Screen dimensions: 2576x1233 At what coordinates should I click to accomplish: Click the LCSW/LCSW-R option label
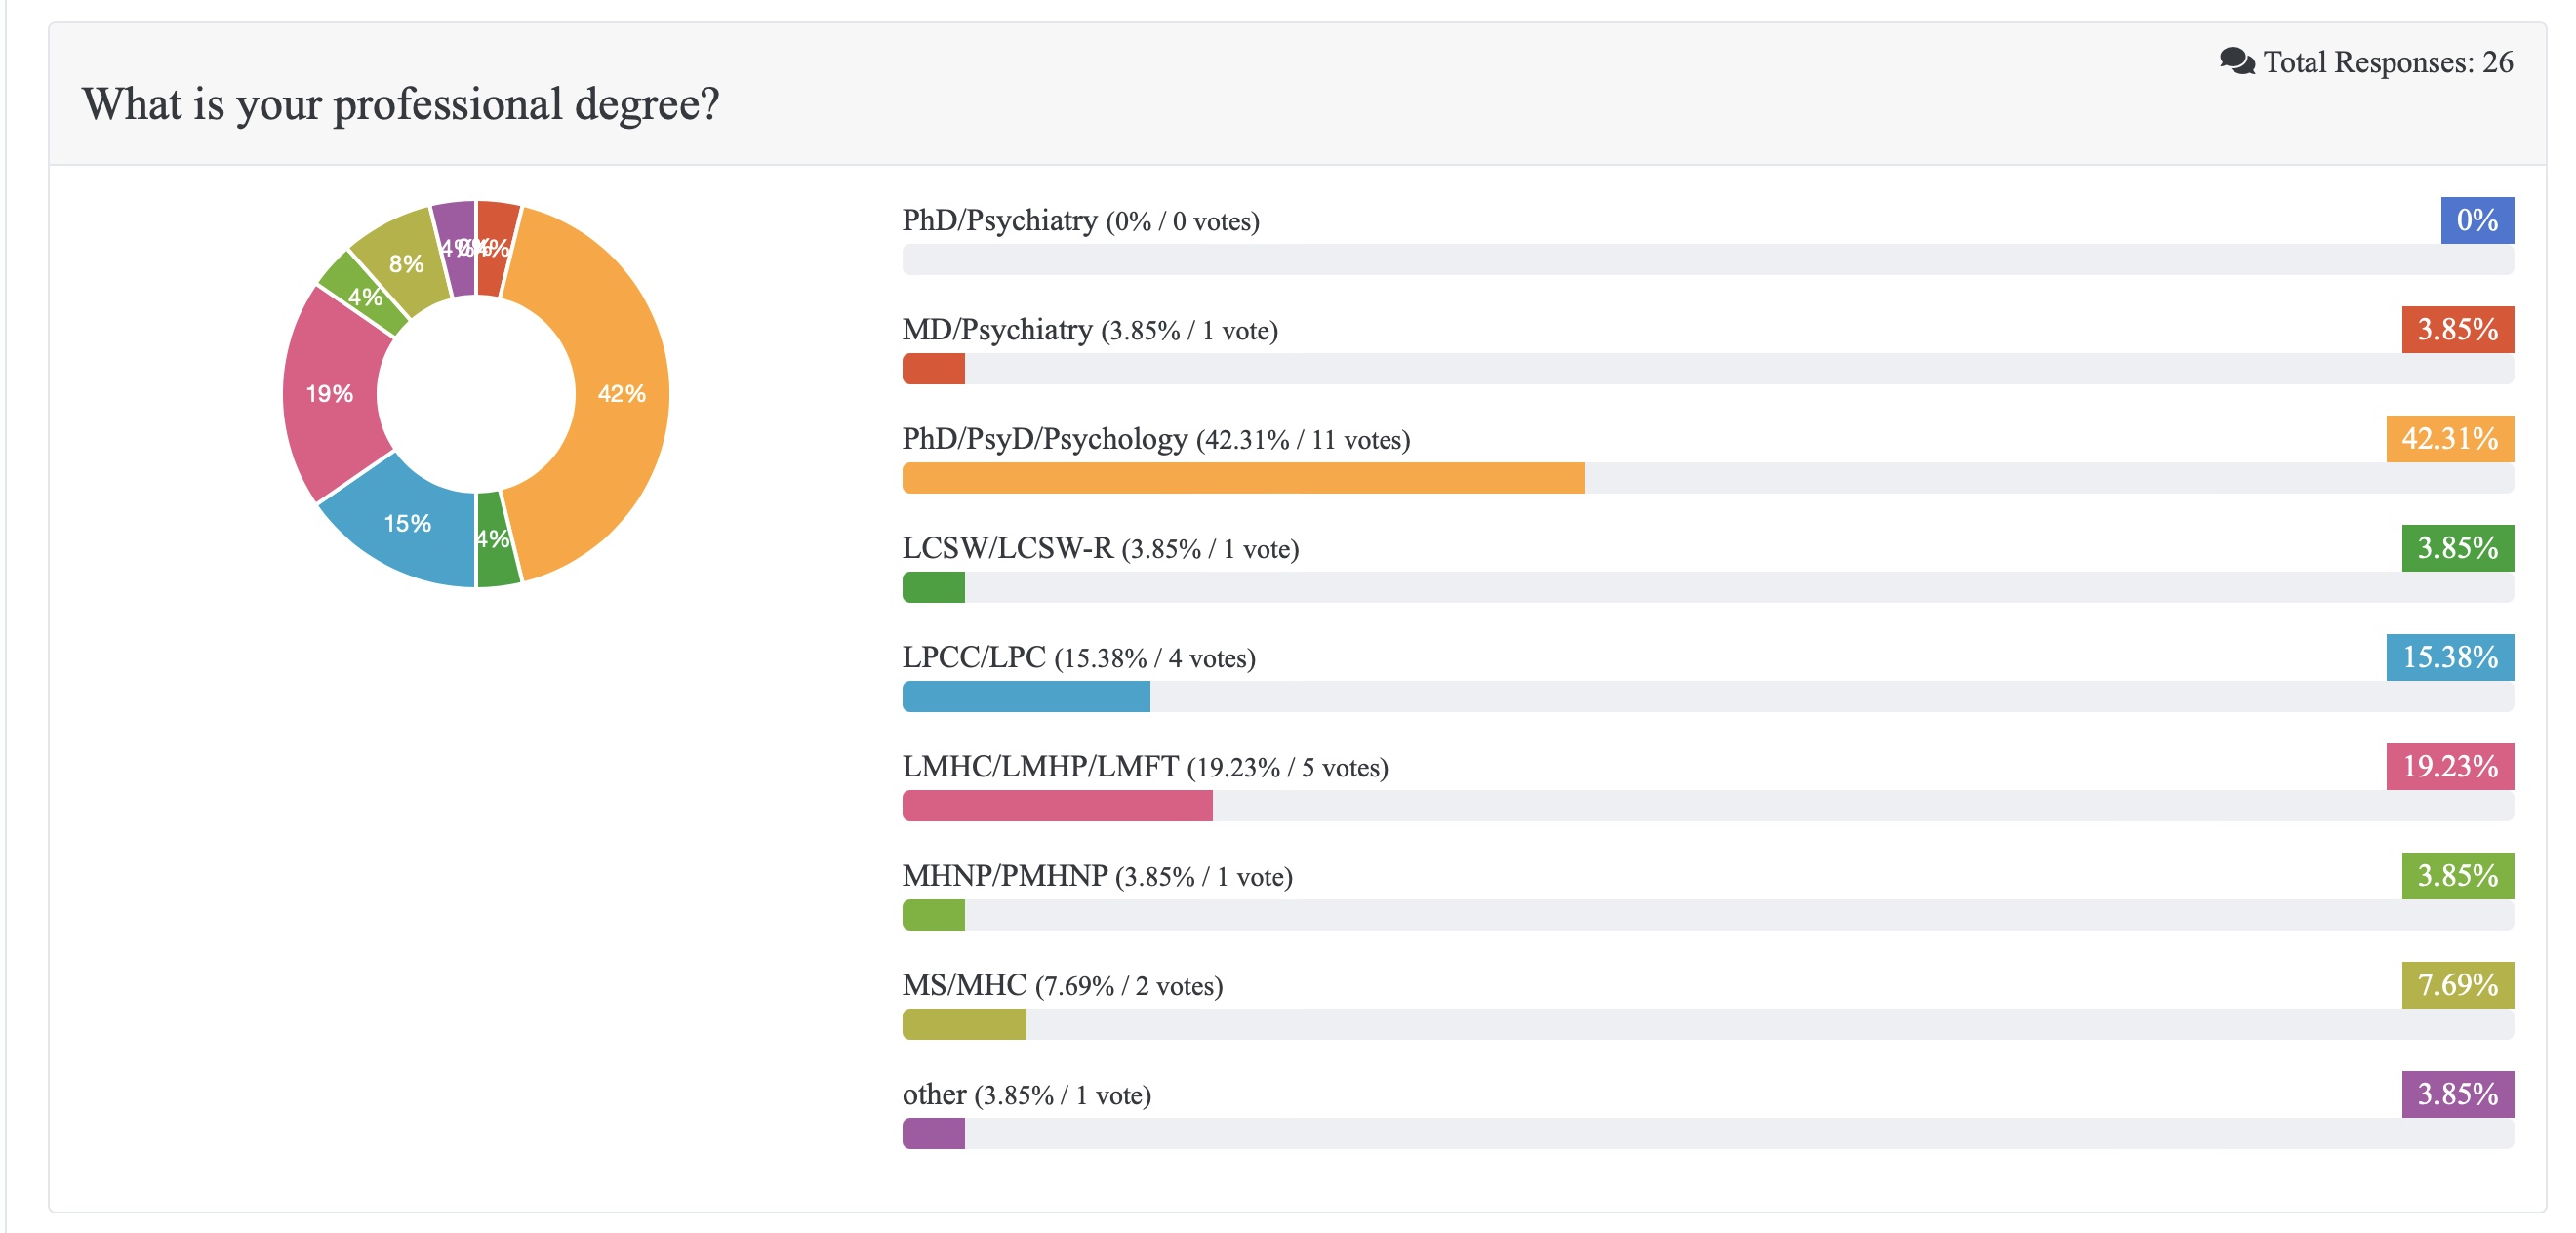pyautogui.click(x=1007, y=548)
